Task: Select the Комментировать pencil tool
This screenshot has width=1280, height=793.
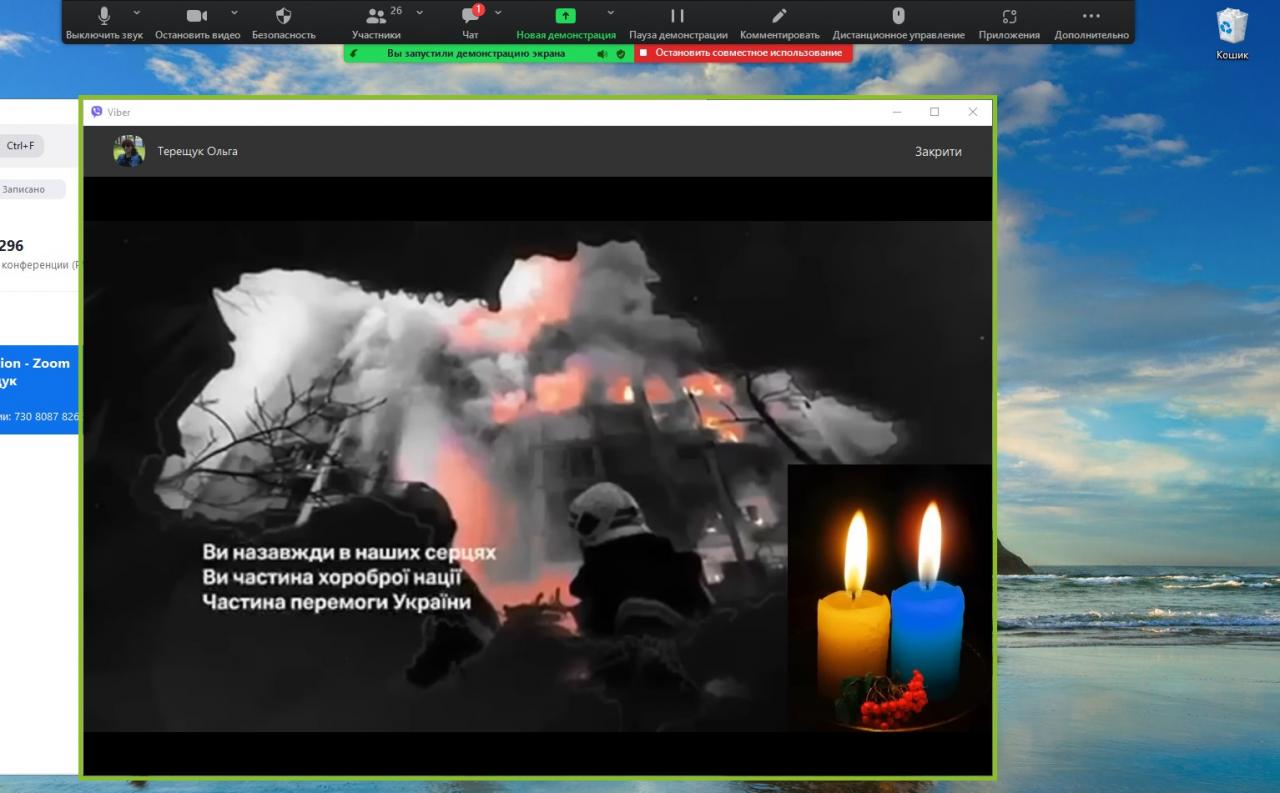Action: (x=779, y=17)
